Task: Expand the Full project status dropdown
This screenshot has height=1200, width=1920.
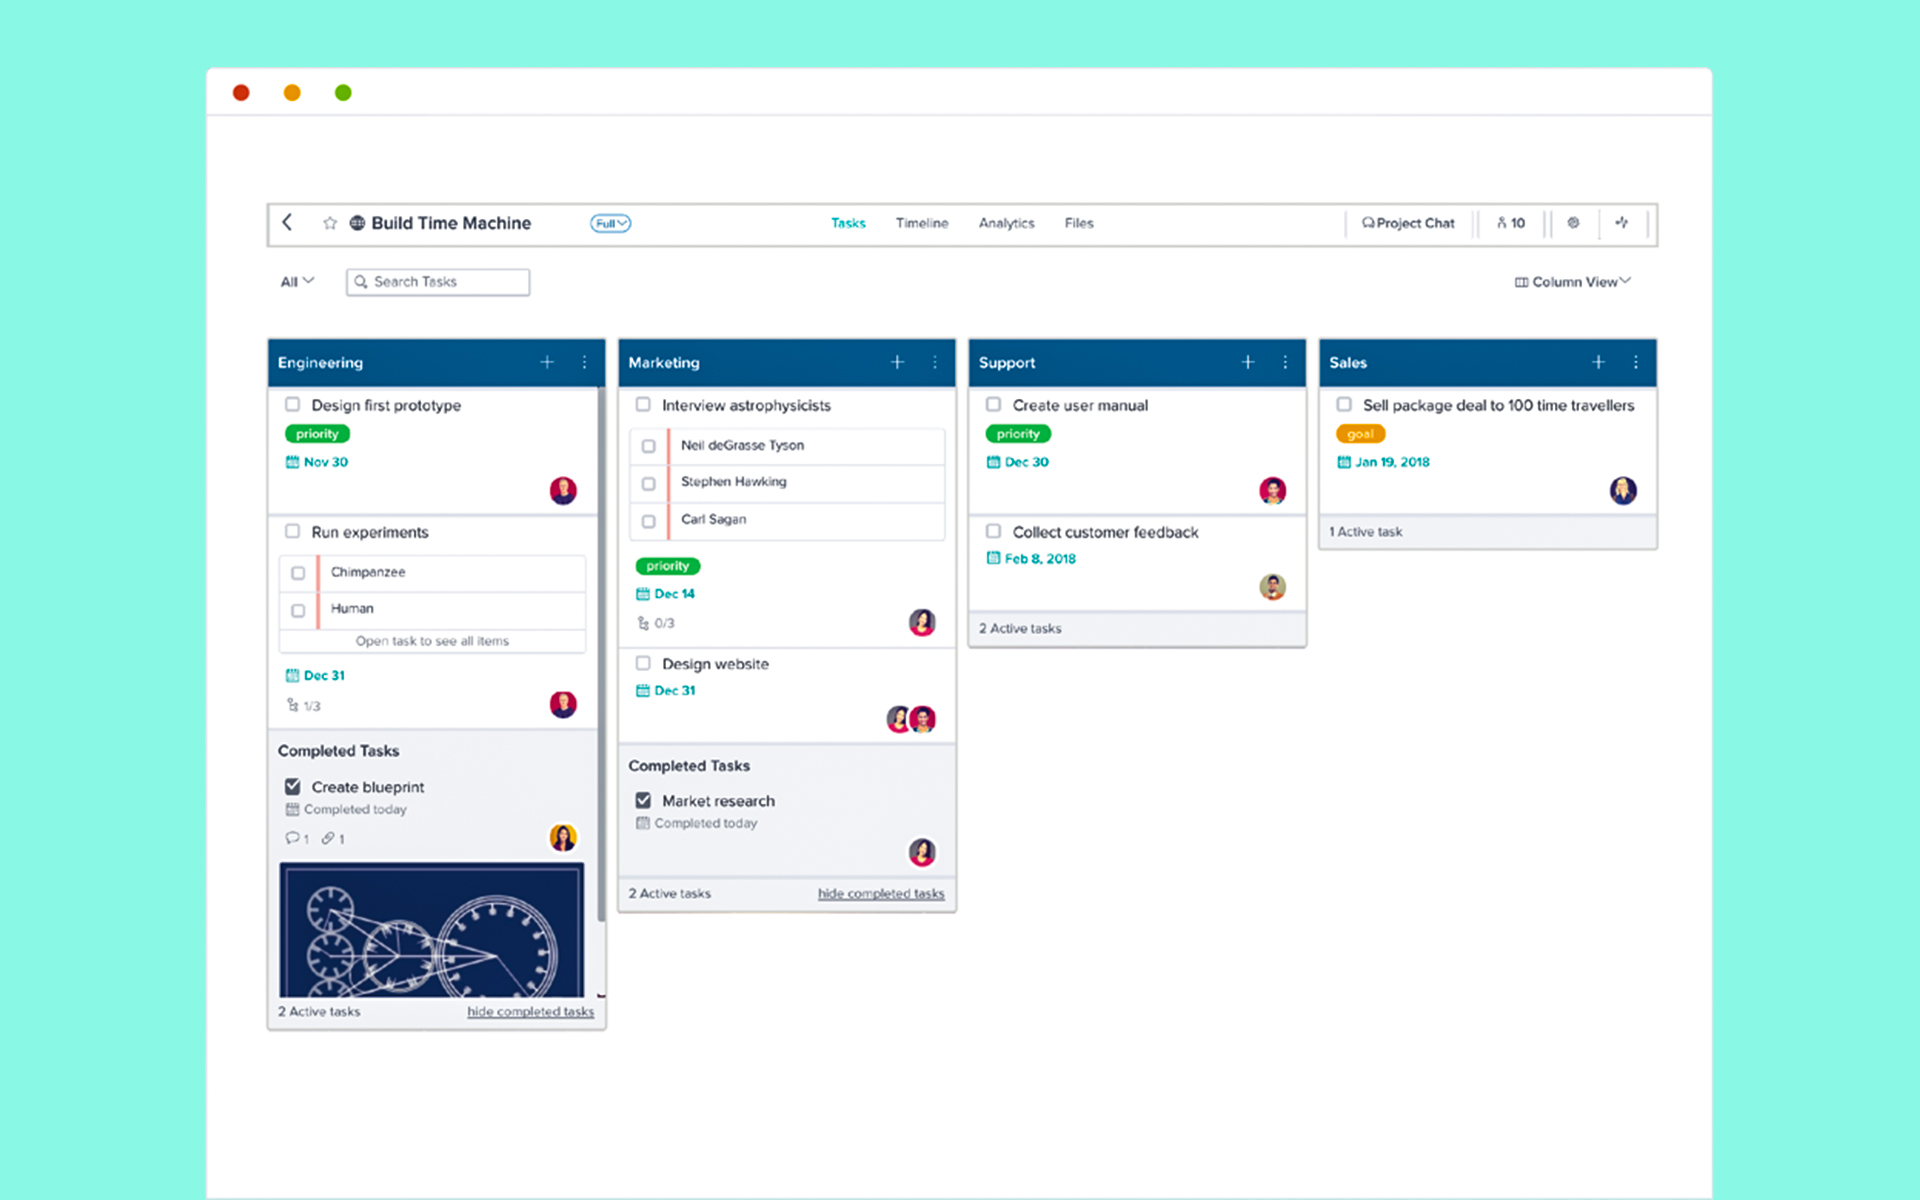Action: (610, 223)
